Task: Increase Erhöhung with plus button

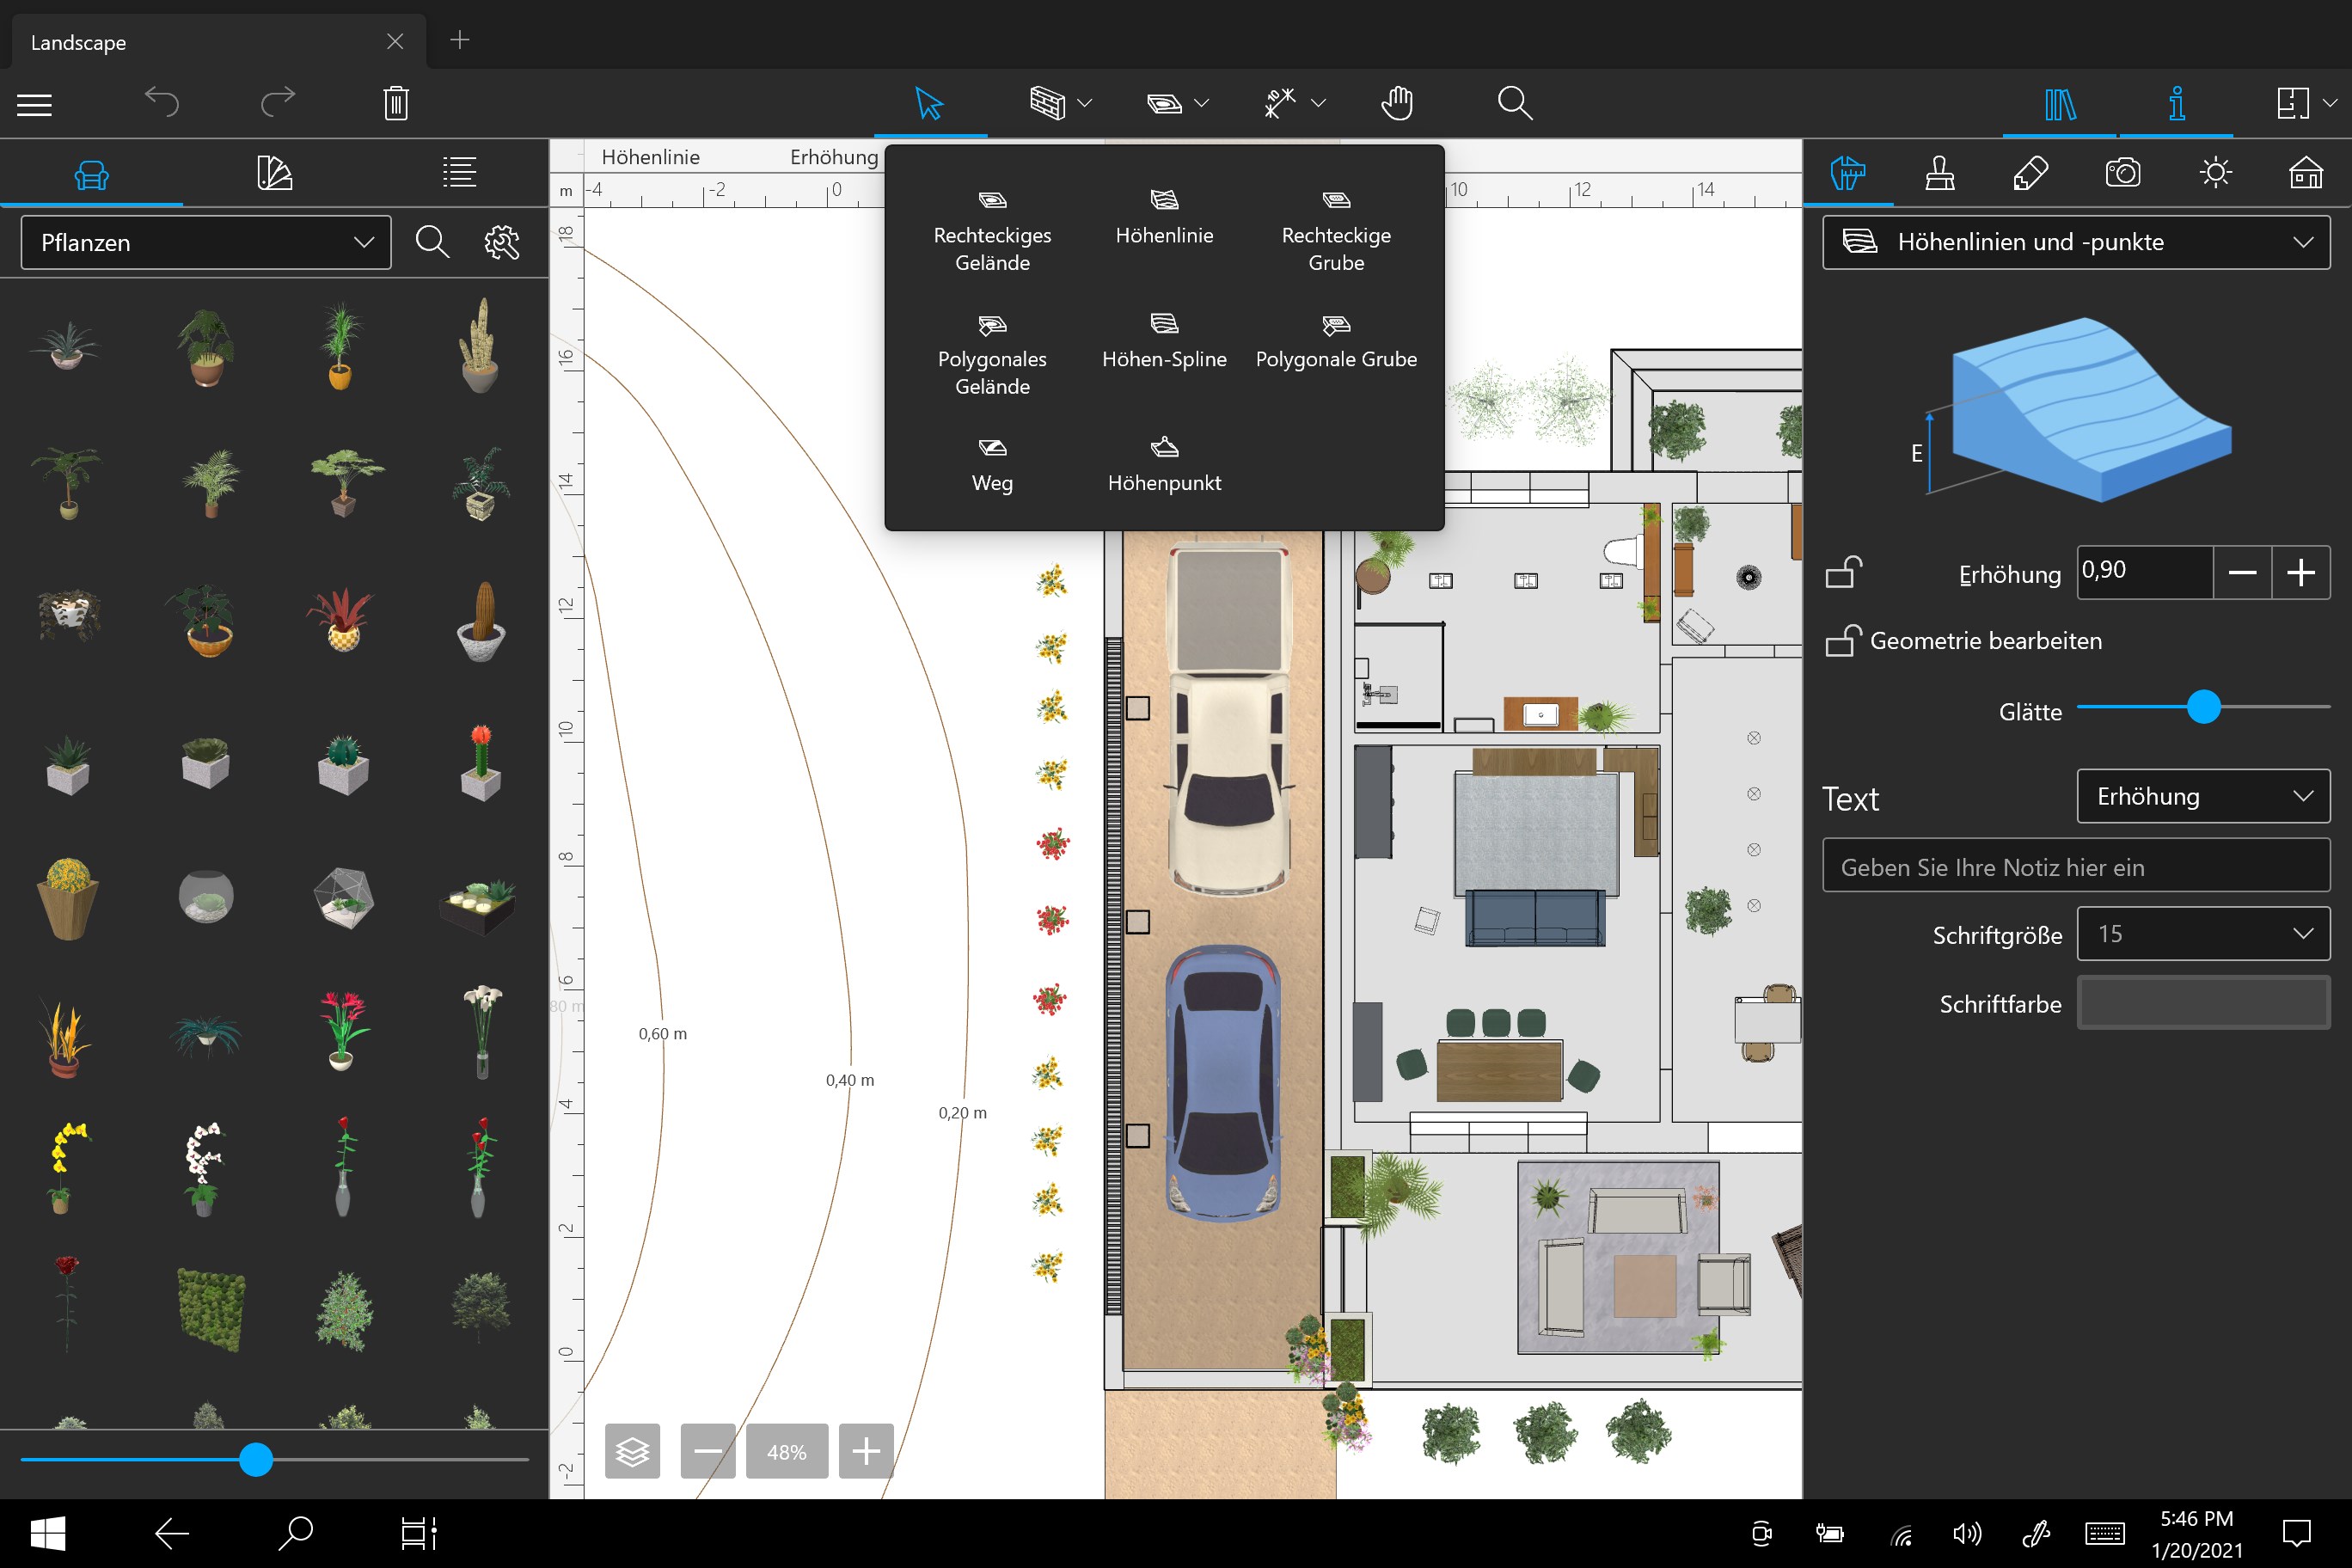Action: [x=2300, y=573]
